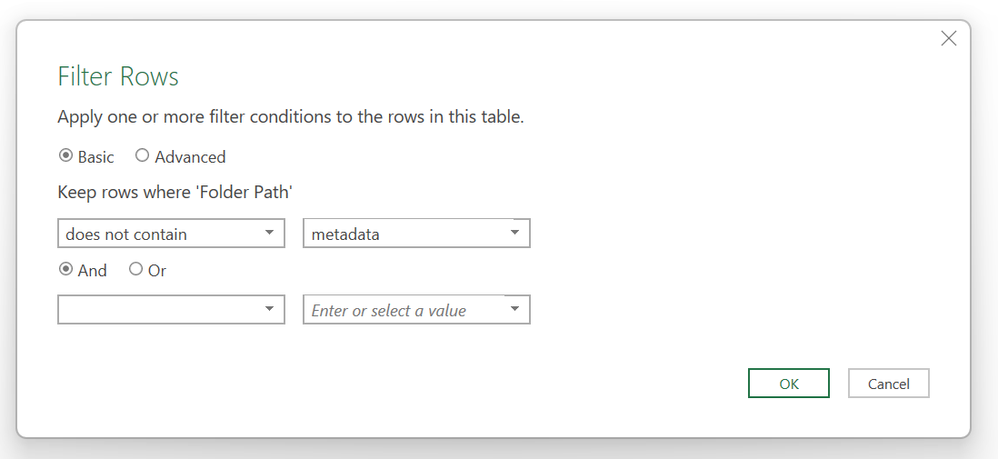Viewport: 998px width, 459px height.
Task: Confirm the filter with OK
Action: coord(788,384)
